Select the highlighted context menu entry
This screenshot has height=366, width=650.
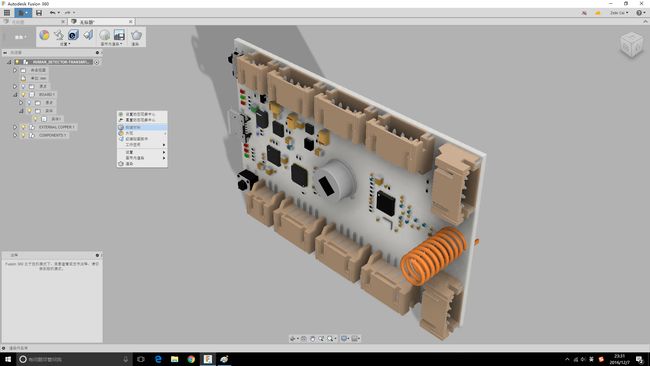142,127
